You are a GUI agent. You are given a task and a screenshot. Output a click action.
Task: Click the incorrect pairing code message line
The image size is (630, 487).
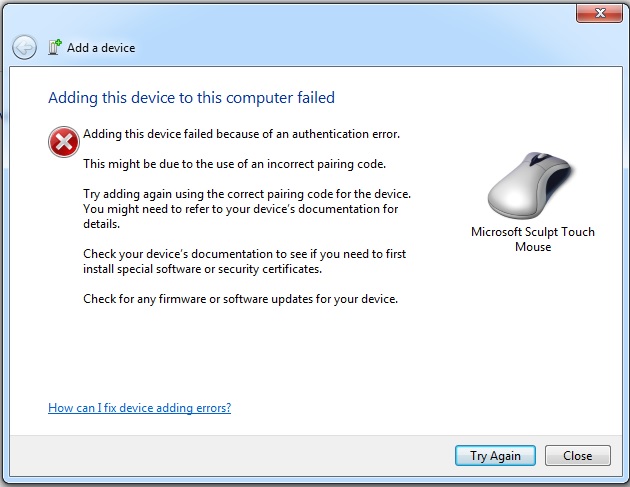(x=234, y=164)
